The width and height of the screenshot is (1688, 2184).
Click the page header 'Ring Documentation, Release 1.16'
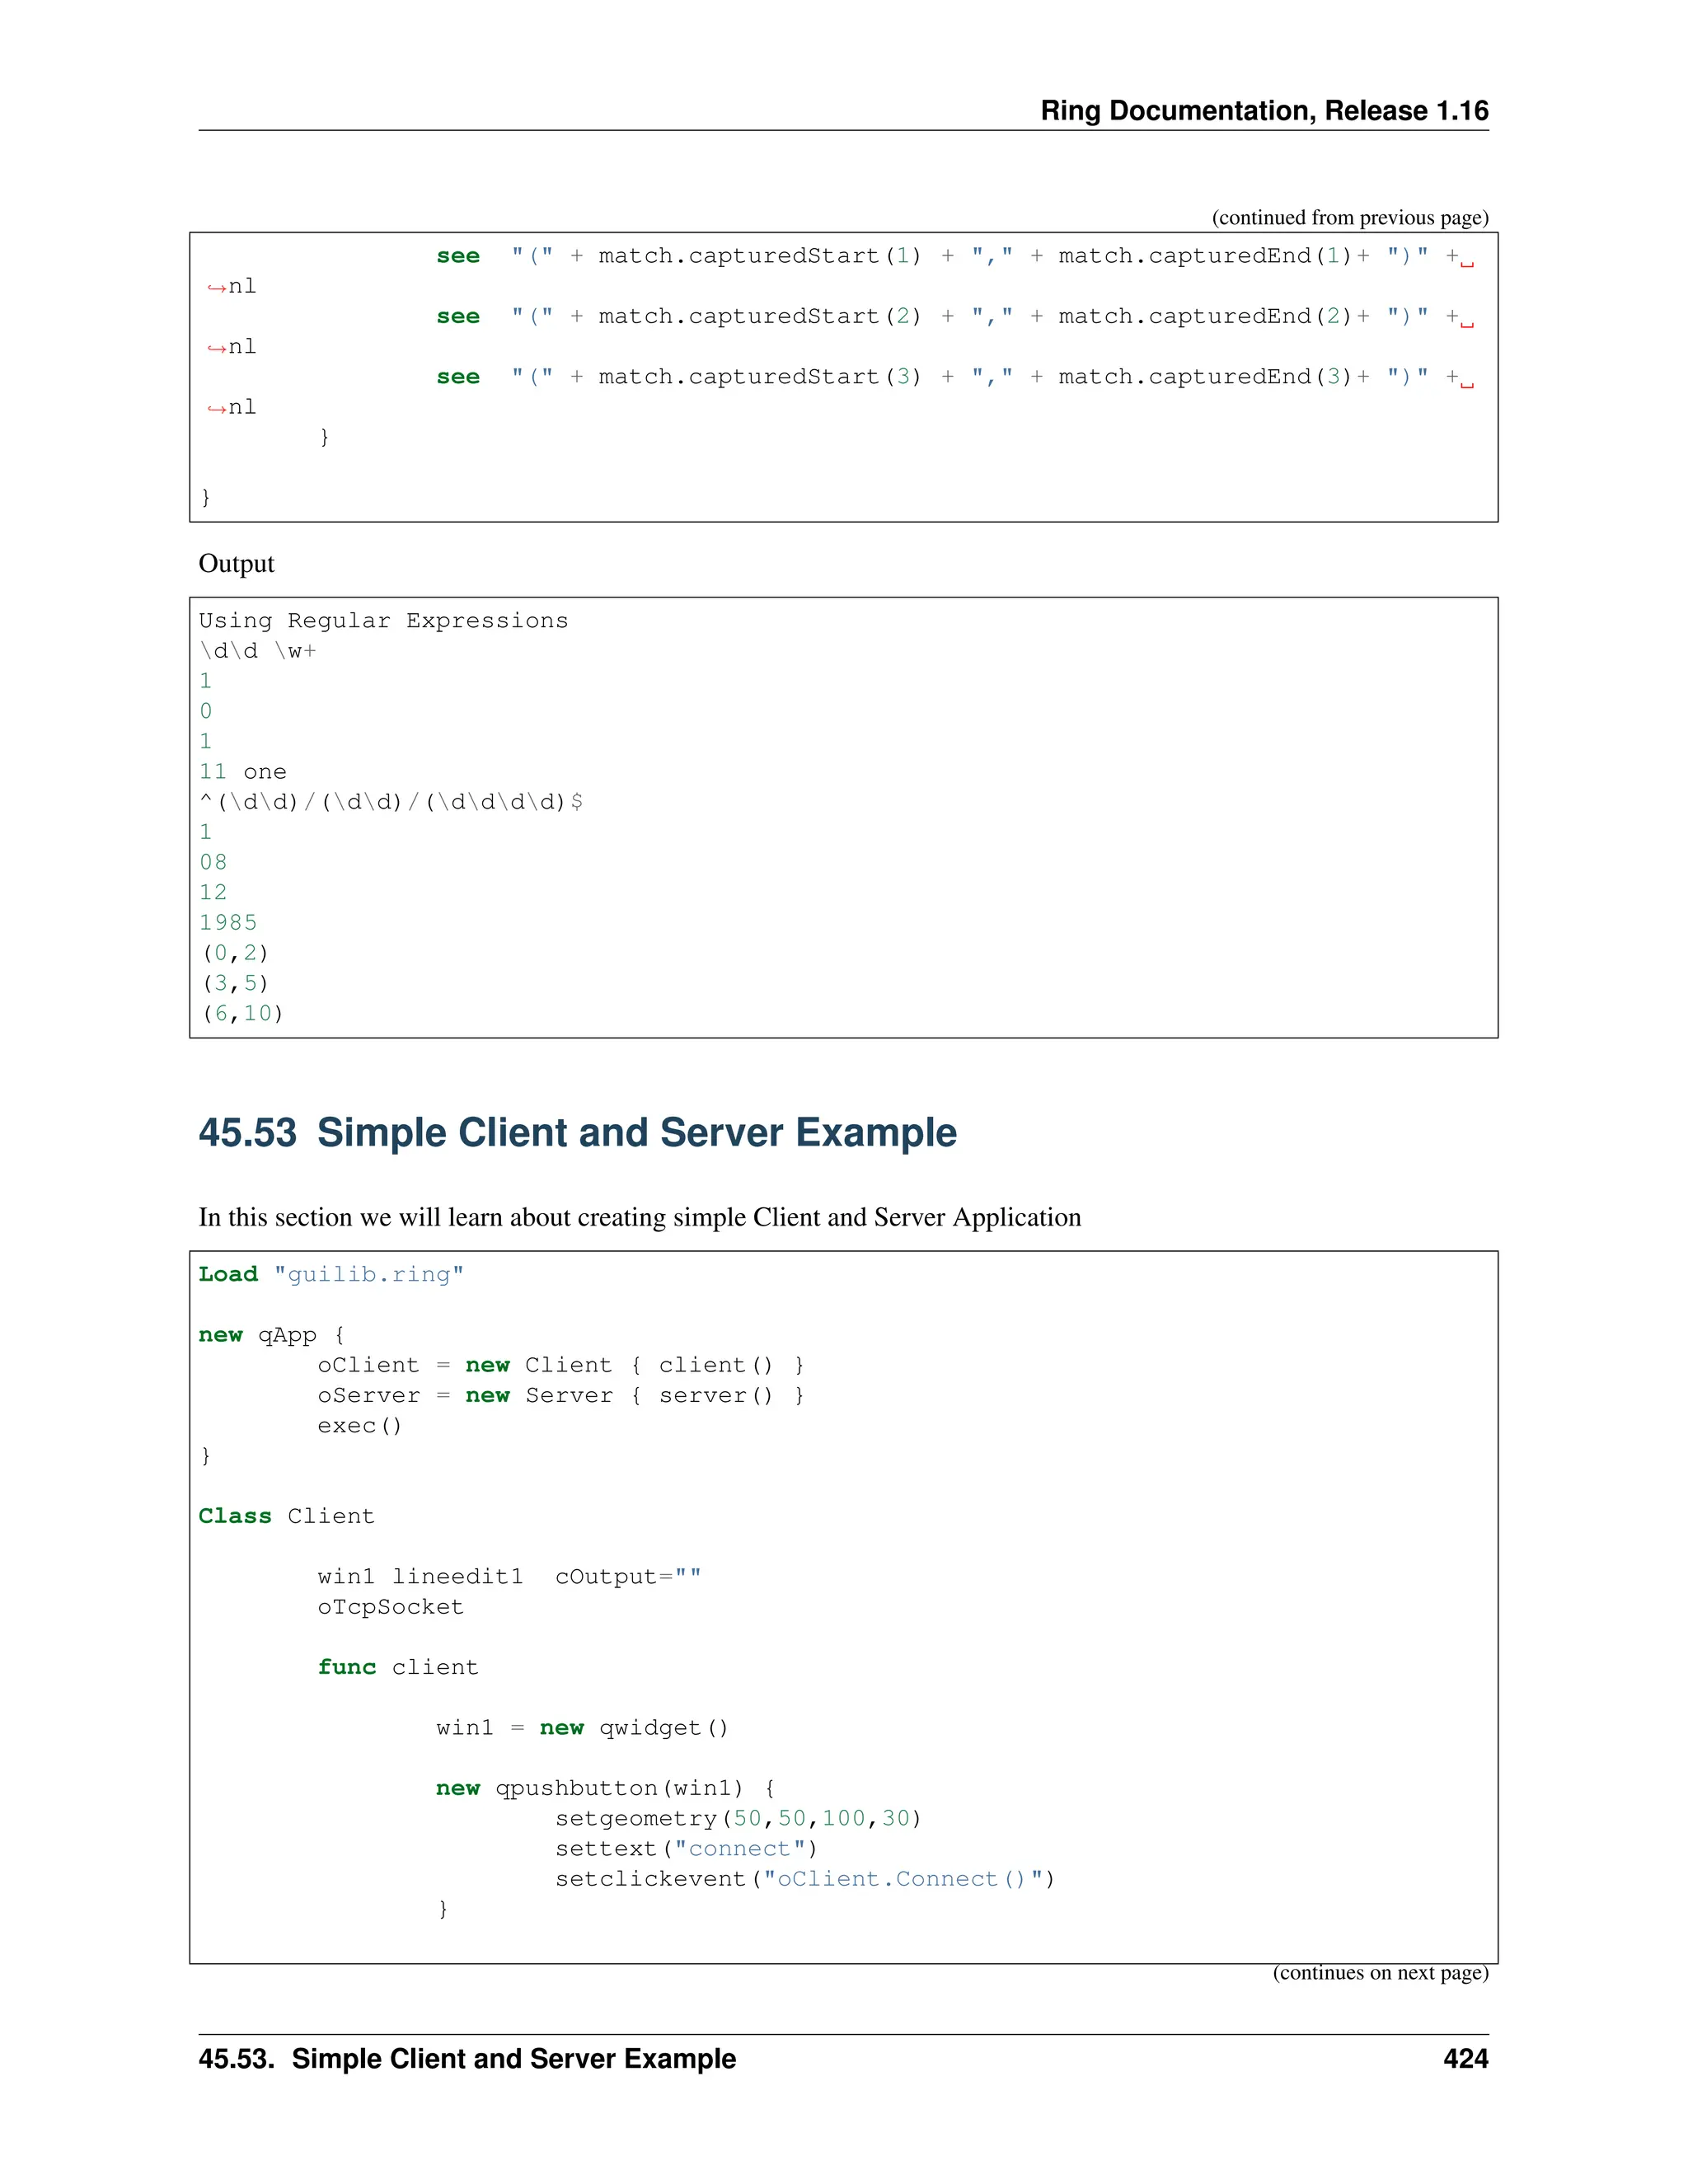pyautogui.click(x=1263, y=110)
